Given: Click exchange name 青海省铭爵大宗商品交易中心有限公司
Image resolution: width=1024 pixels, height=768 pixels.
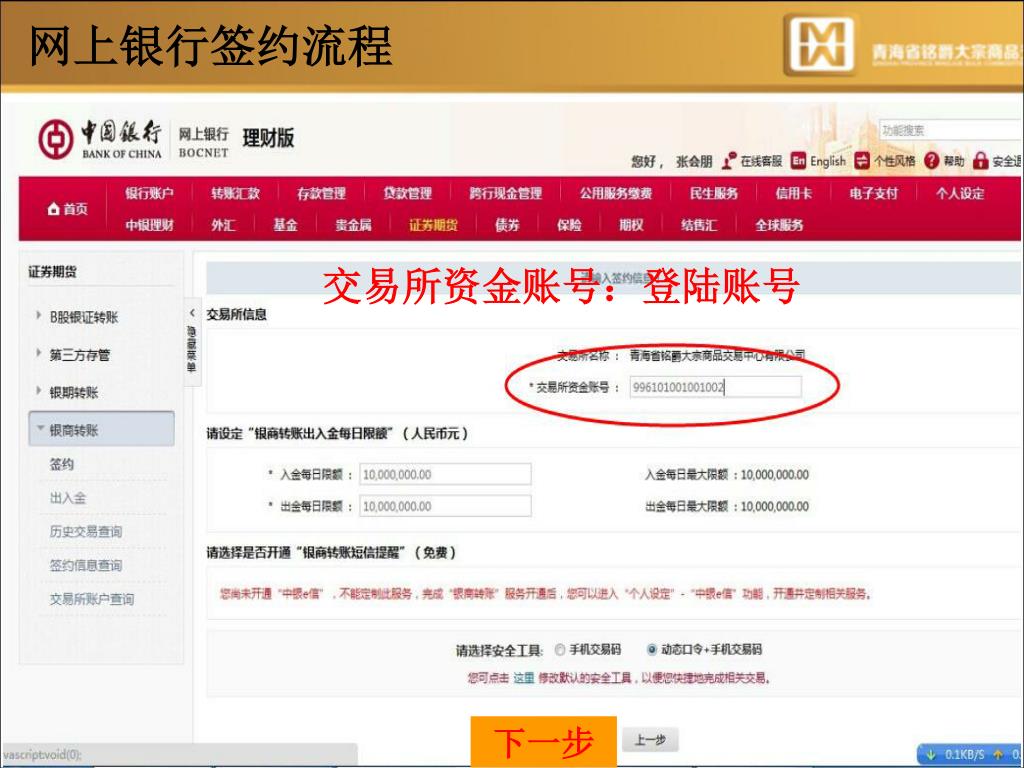Looking at the screenshot, I should click(718, 355).
